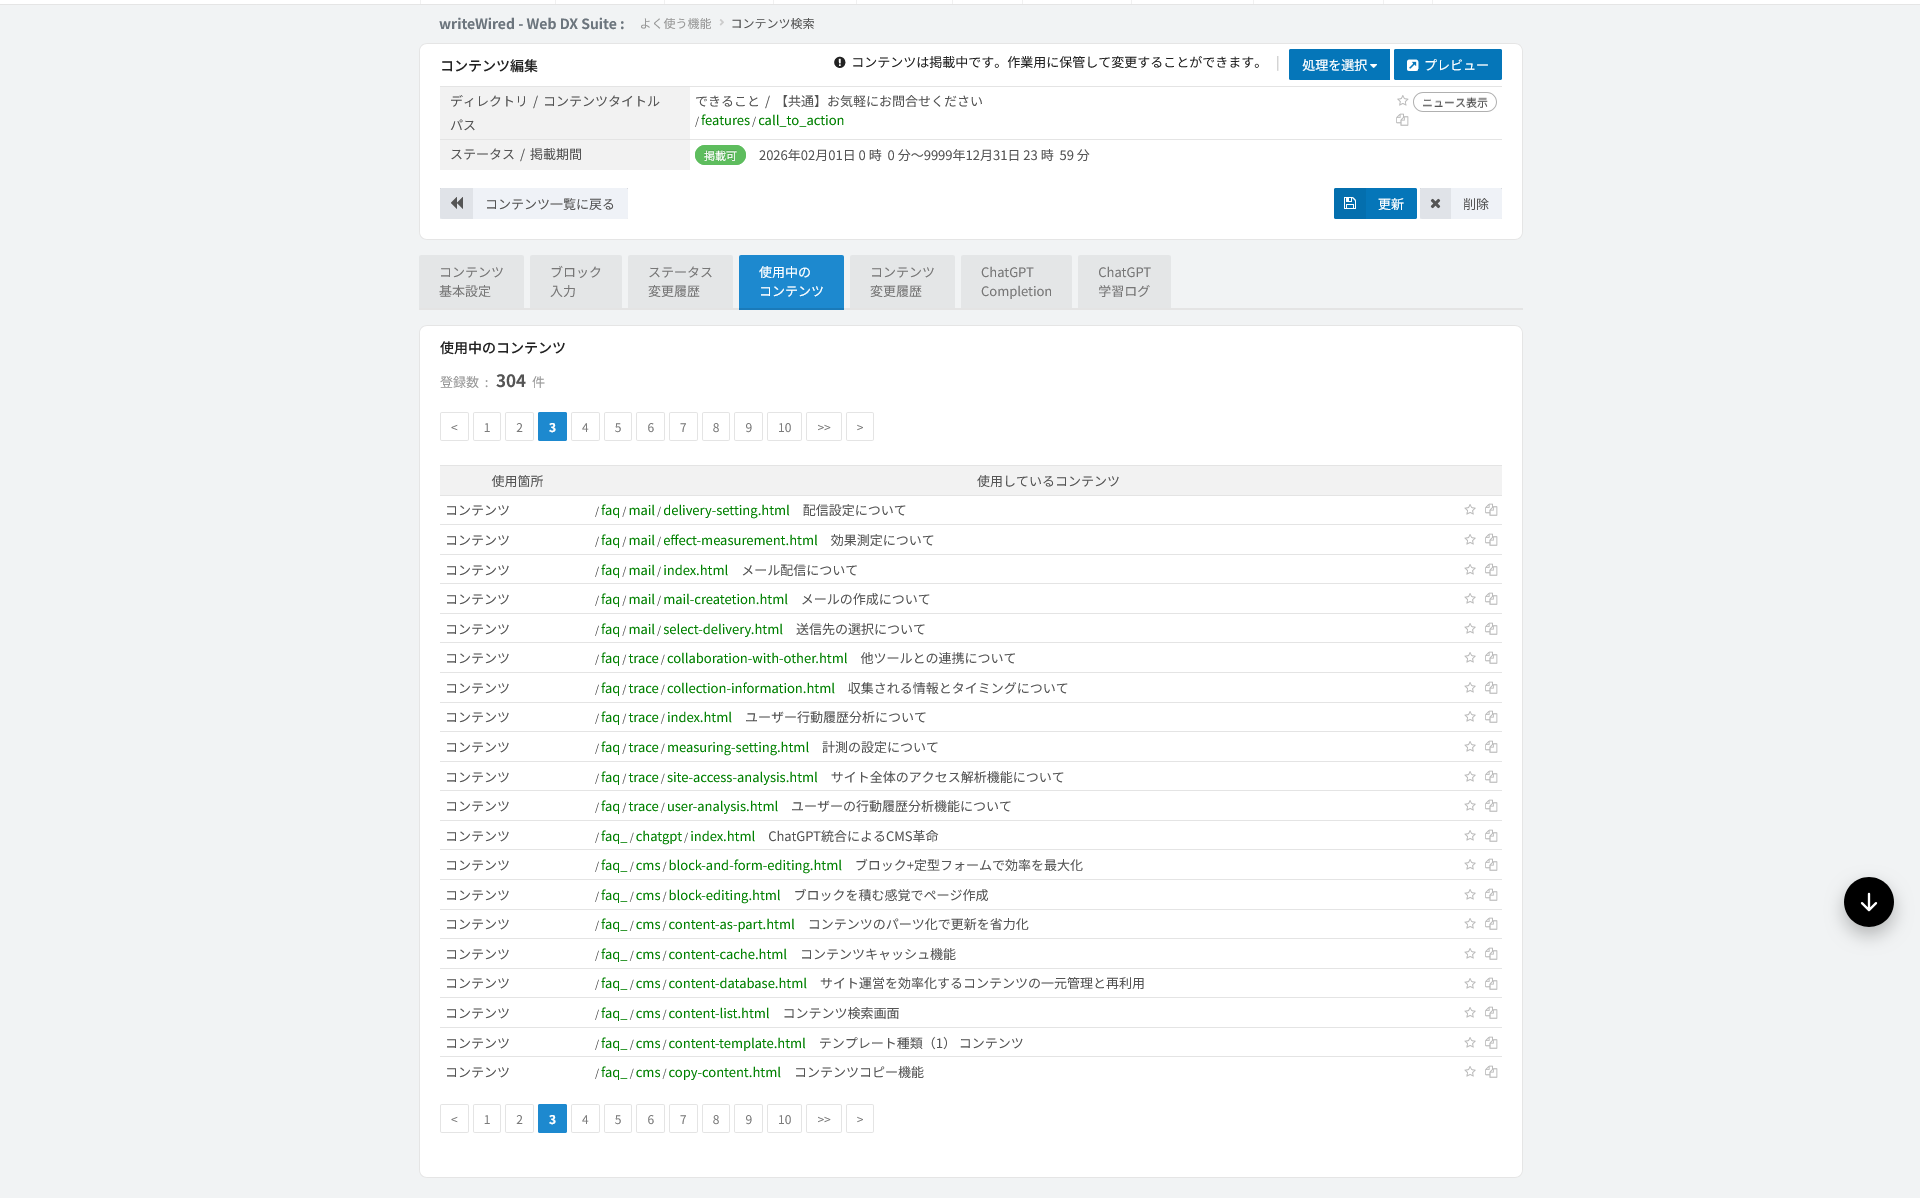1920x1198 pixels.
Task: Click the 更新 save button
Action: point(1375,203)
